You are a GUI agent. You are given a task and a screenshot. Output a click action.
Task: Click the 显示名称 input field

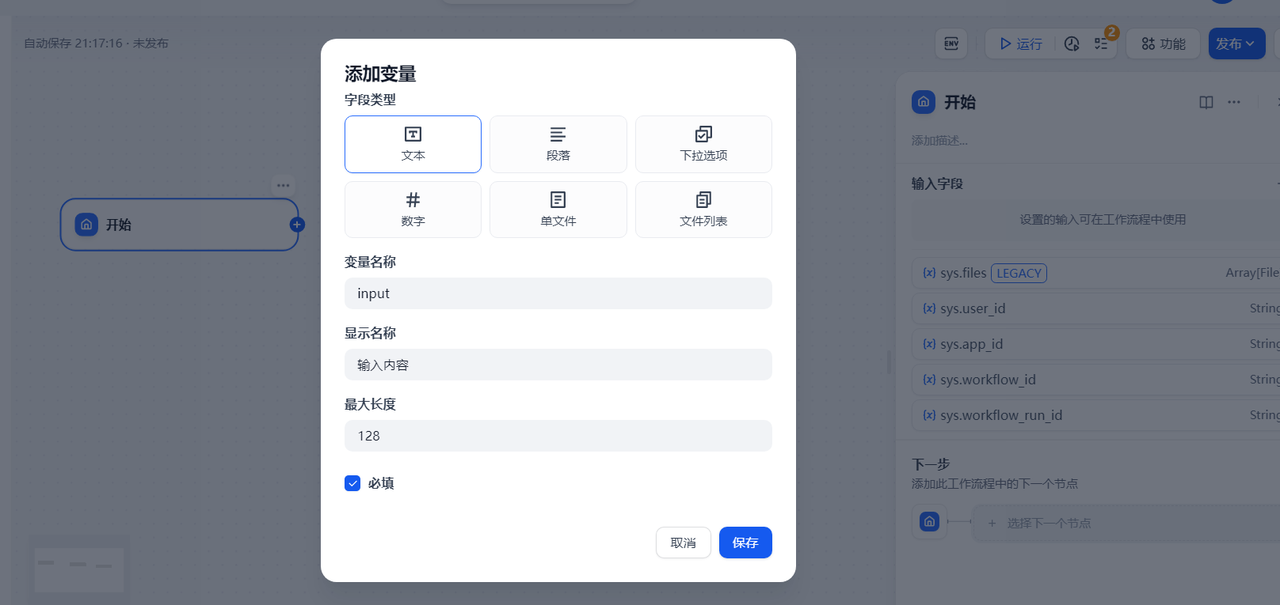558,364
